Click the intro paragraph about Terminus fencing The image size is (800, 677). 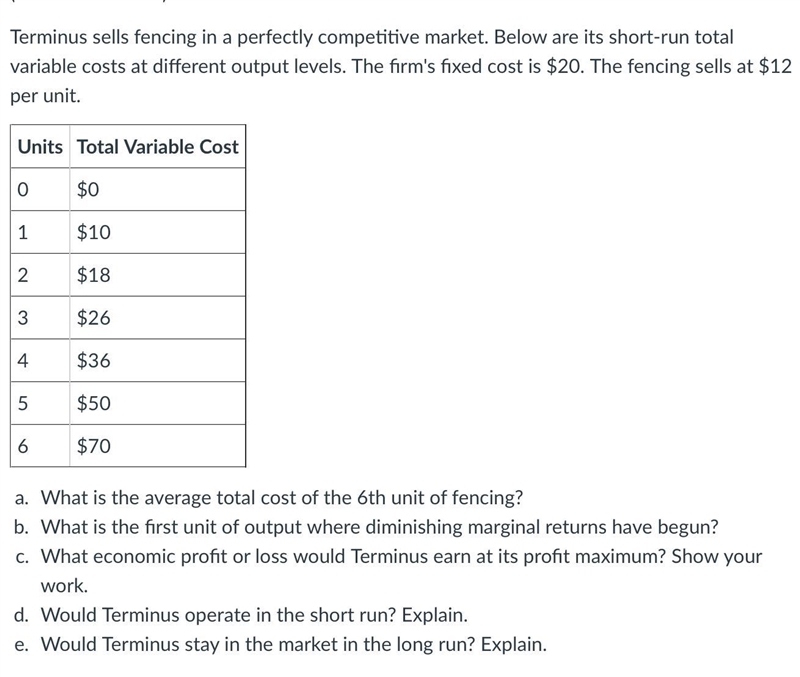coord(401,66)
